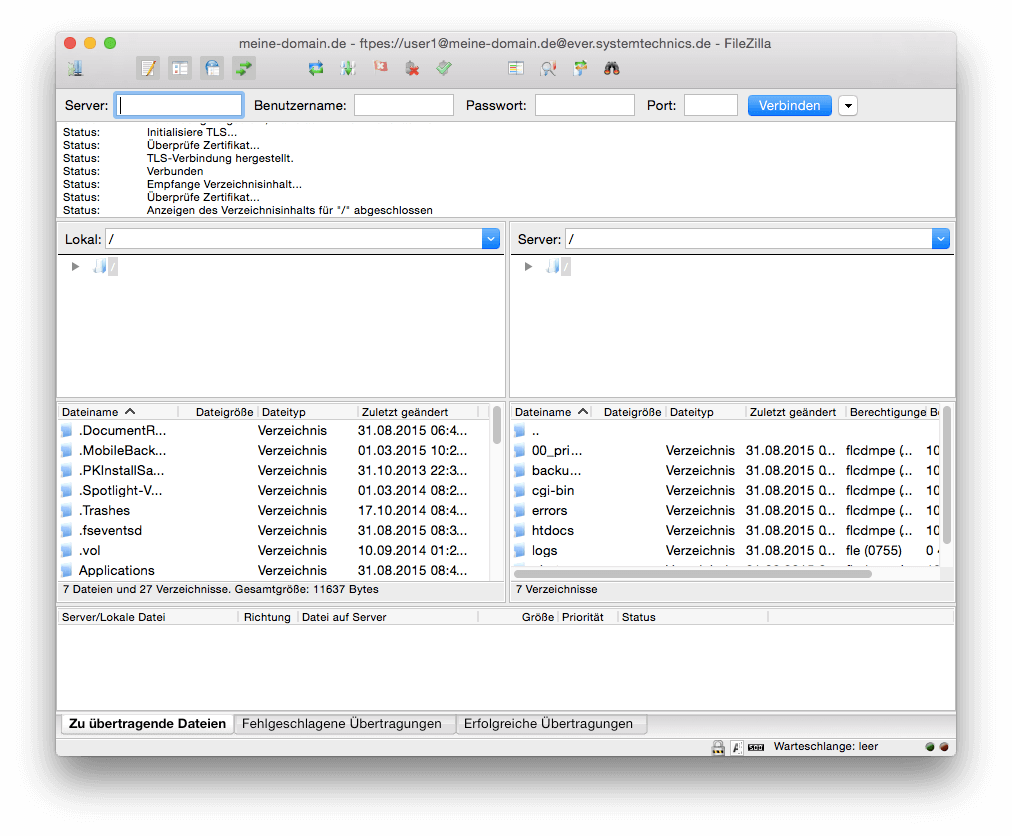Switch to Zu übertragende Dateien tab

tap(147, 724)
